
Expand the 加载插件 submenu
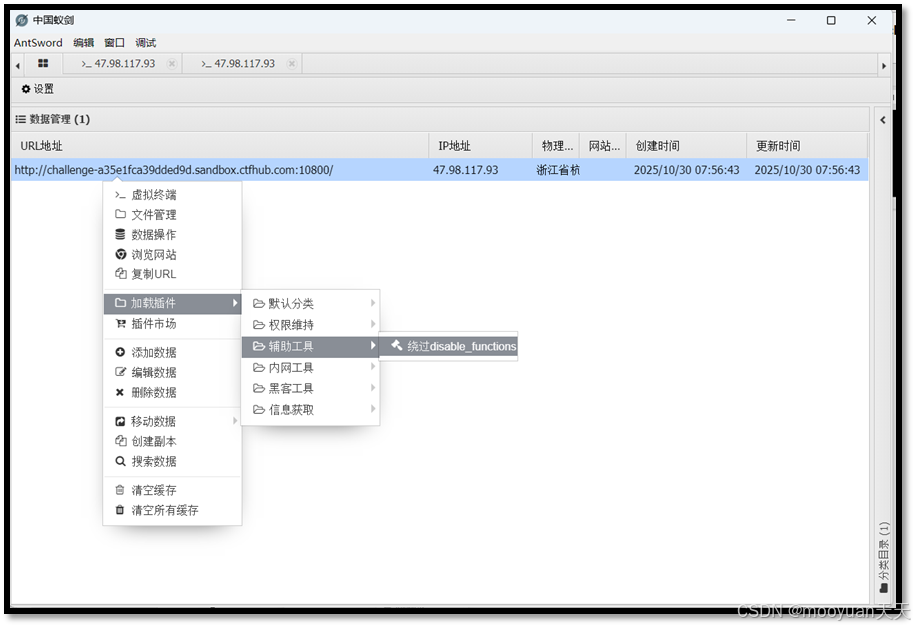172,303
